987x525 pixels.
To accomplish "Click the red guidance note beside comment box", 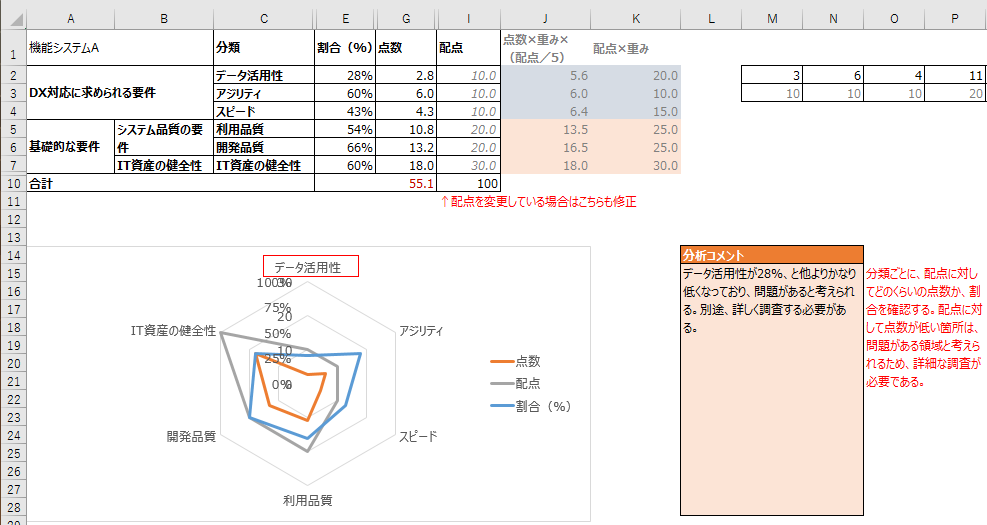I will click(923, 327).
